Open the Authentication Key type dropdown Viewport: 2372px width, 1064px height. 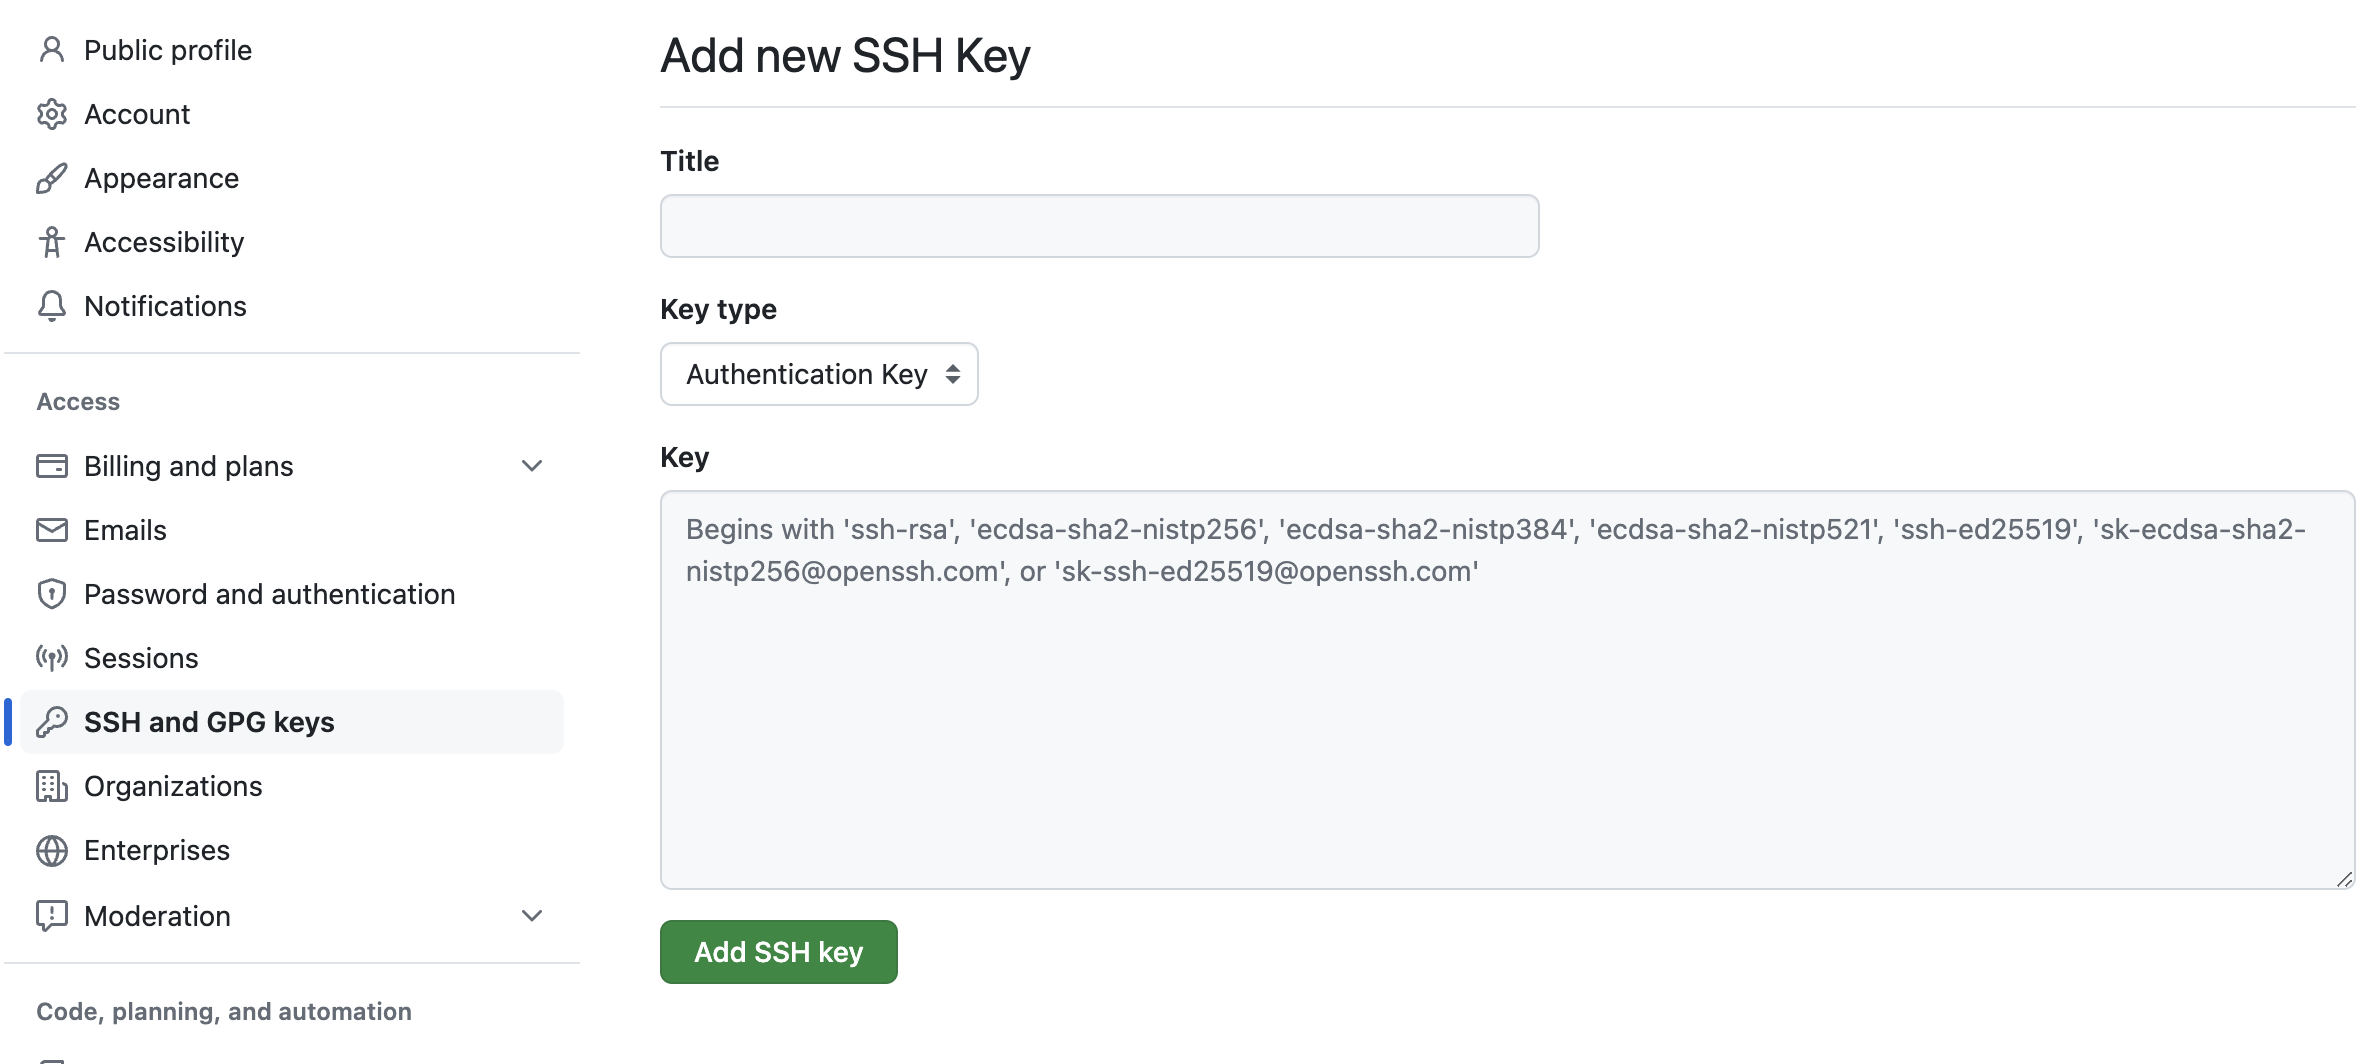(x=819, y=374)
